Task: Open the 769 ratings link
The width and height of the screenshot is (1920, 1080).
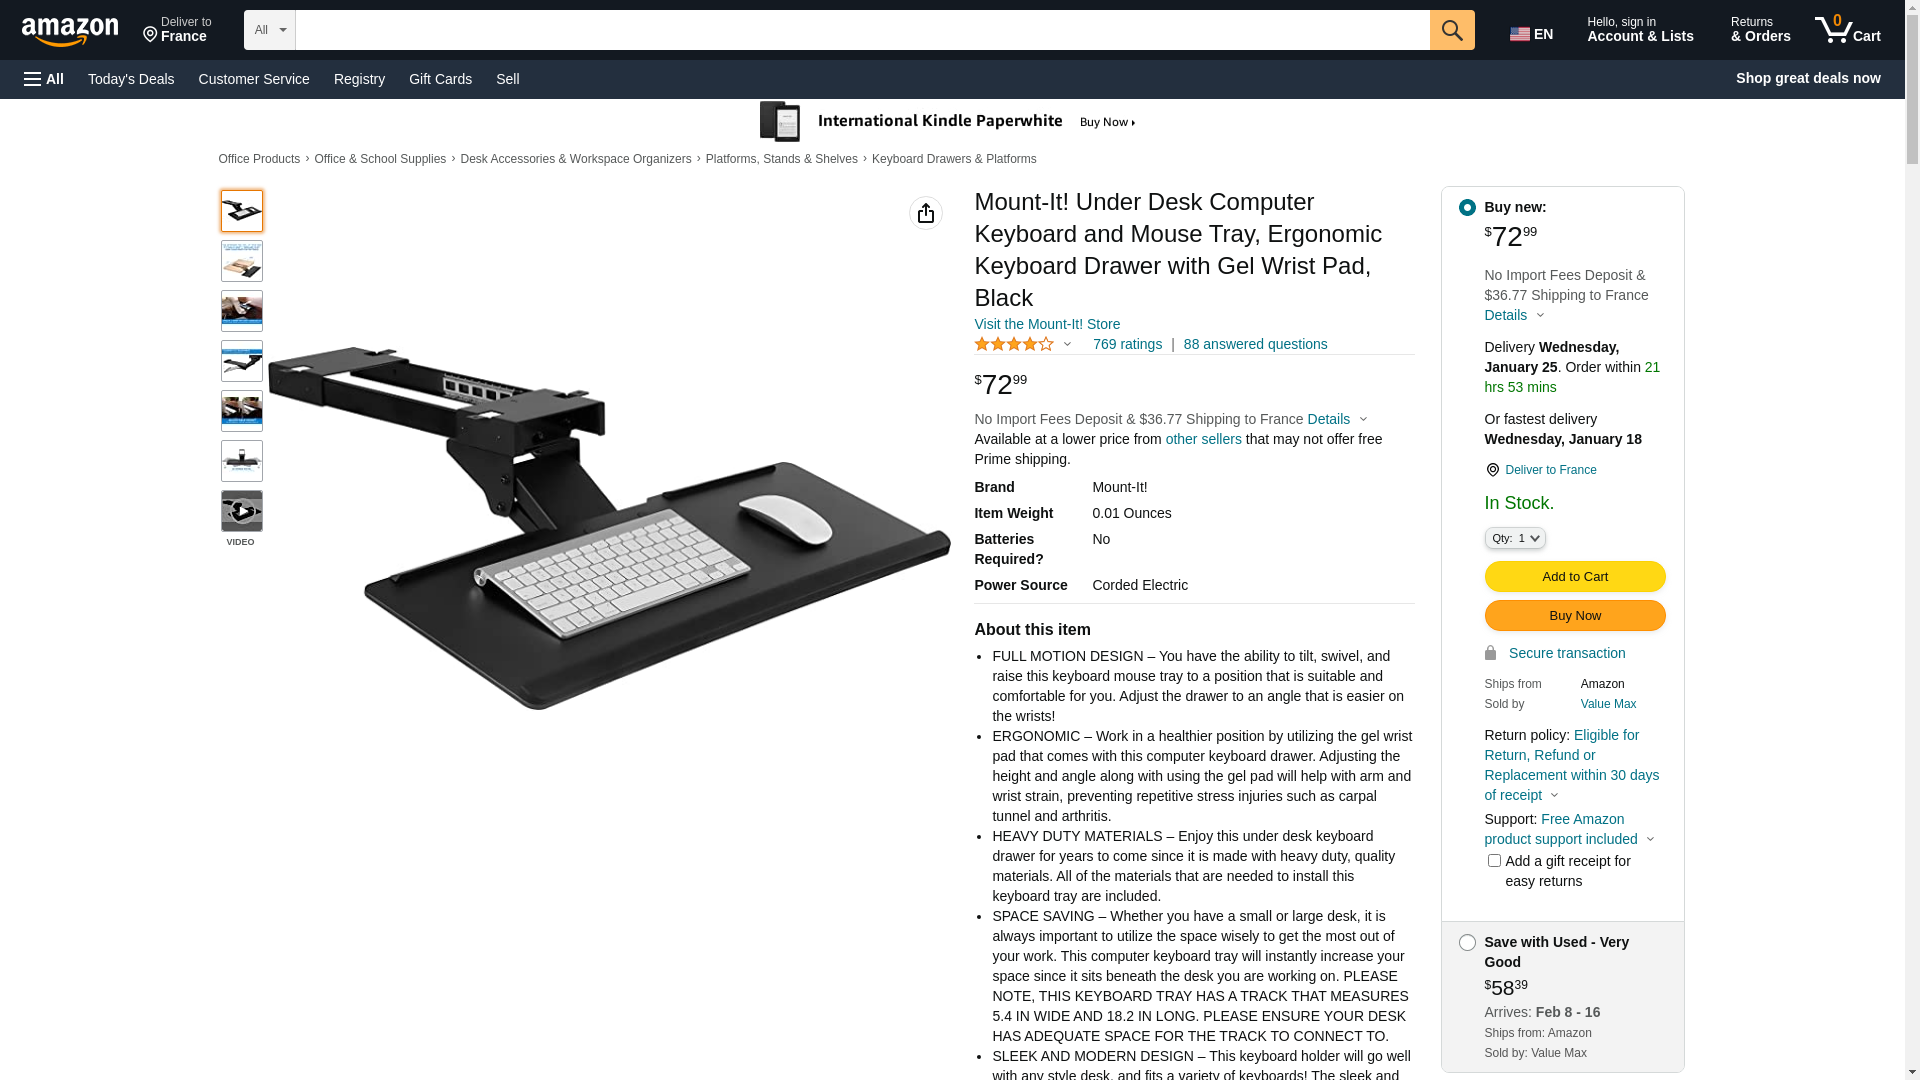Action: (1127, 344)
